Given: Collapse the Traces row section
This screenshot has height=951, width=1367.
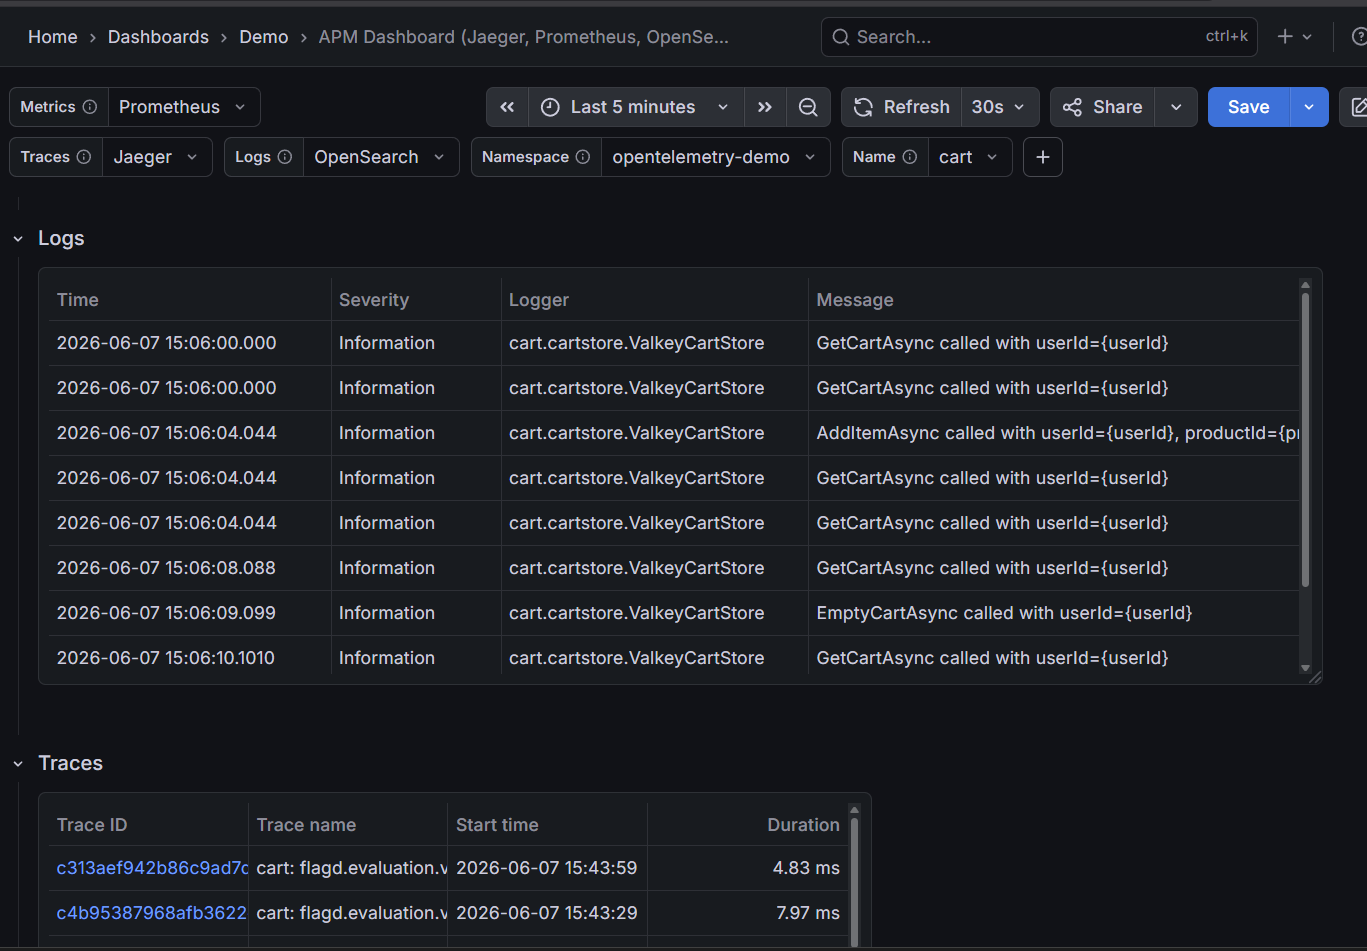Looking at the screenshot, I should coord(18,764).
